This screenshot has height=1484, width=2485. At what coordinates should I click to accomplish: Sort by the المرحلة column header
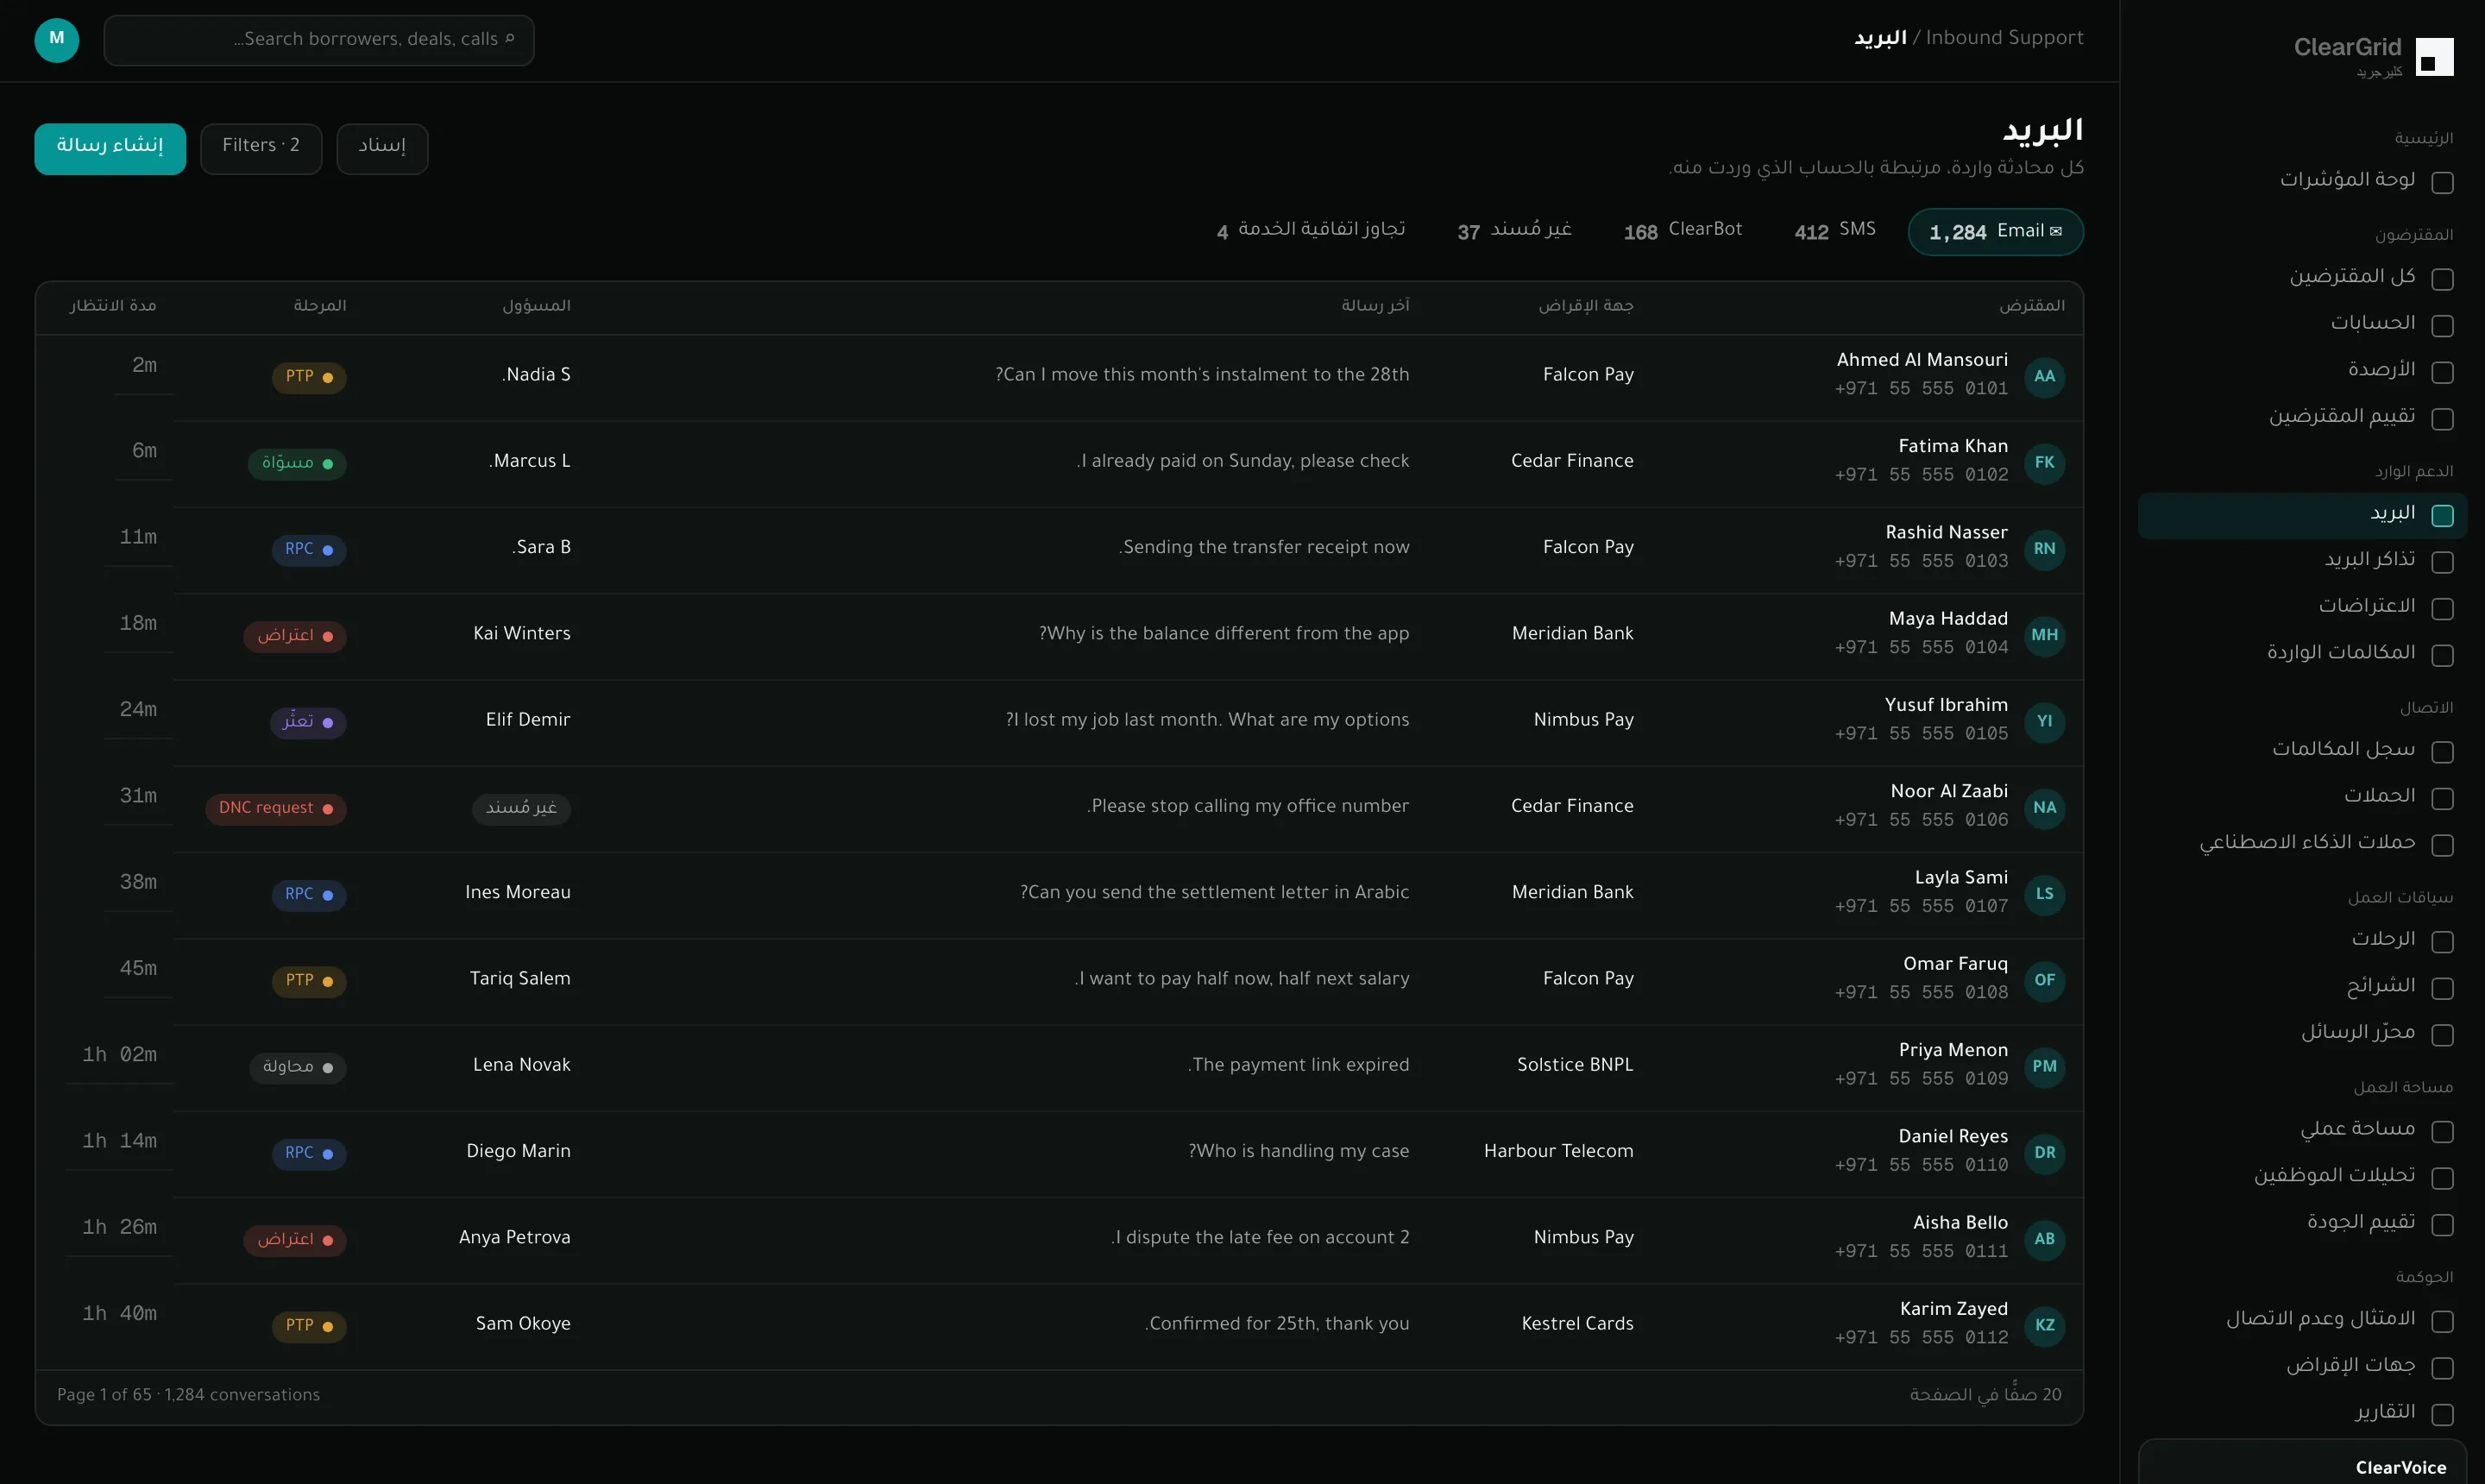pos(320,306)
